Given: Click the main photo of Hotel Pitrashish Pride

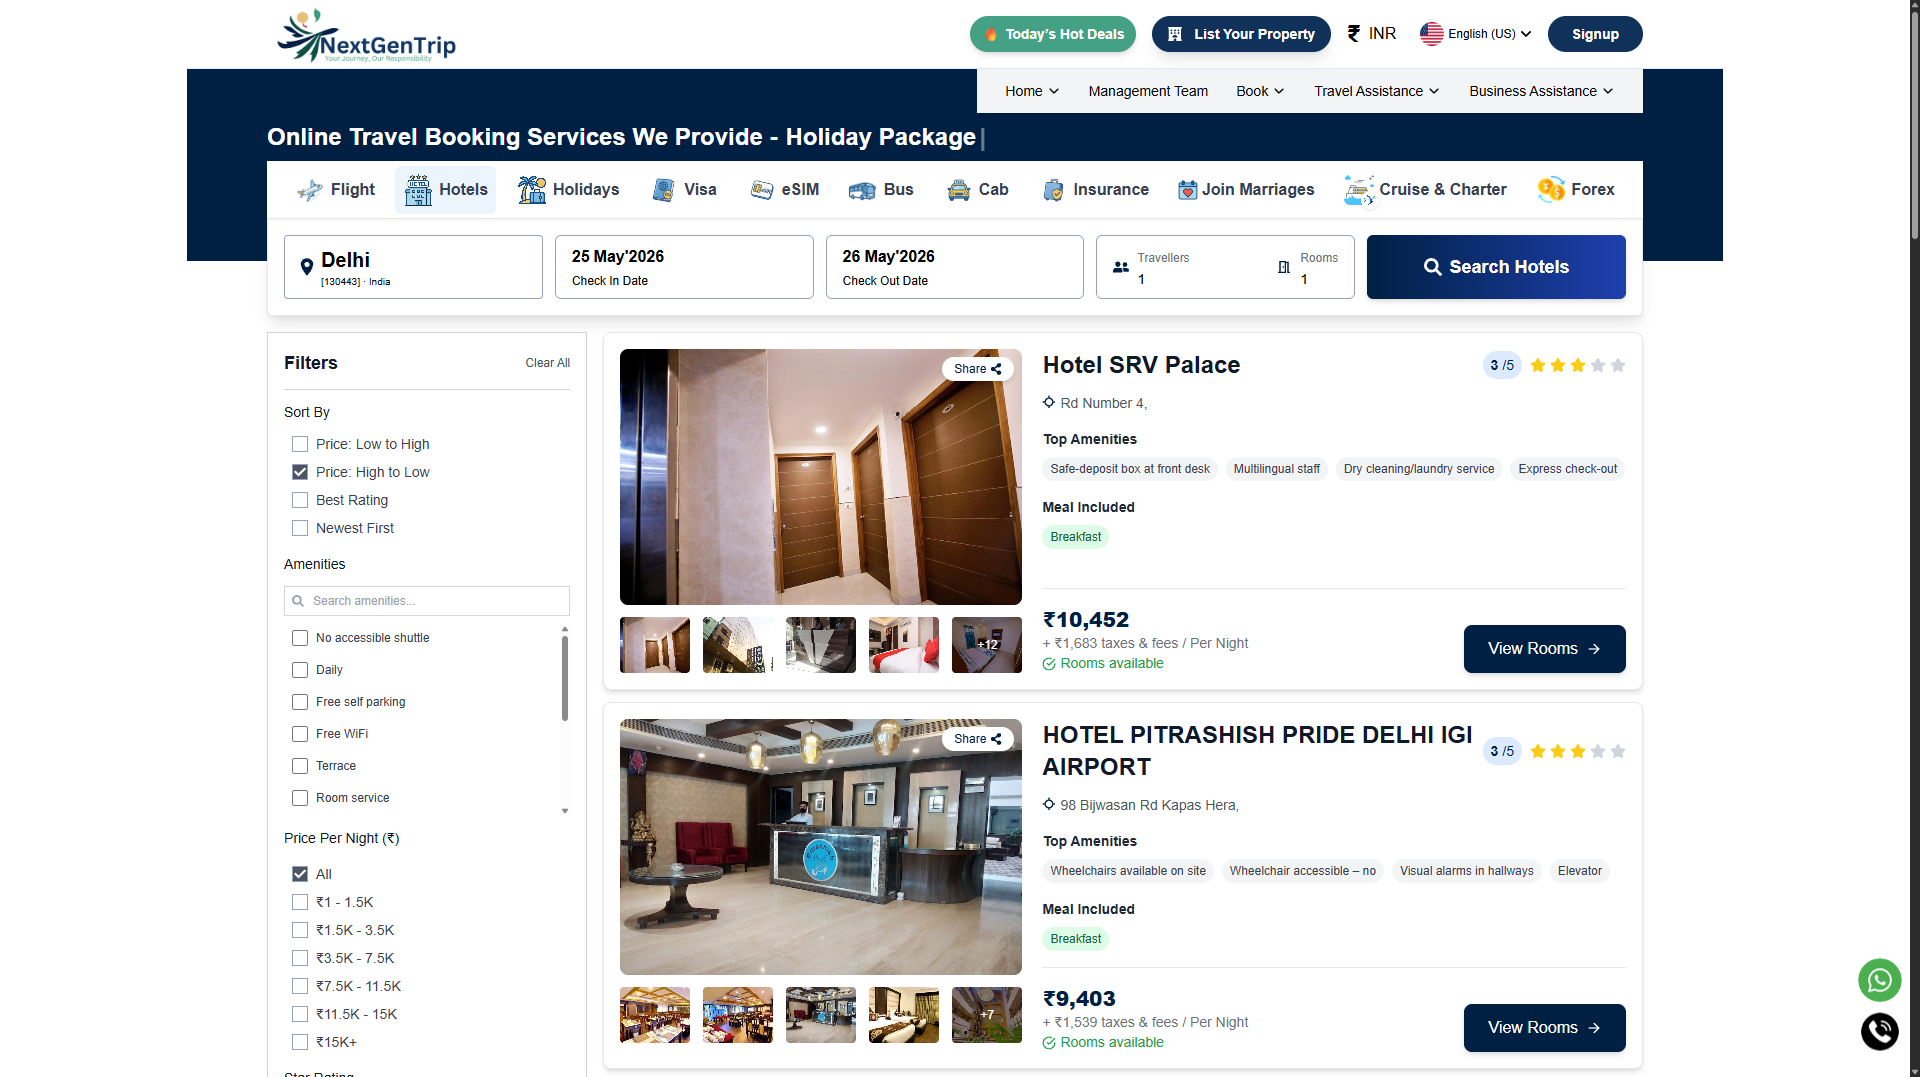Looking at the screenshot, I should tap(821, 847).
